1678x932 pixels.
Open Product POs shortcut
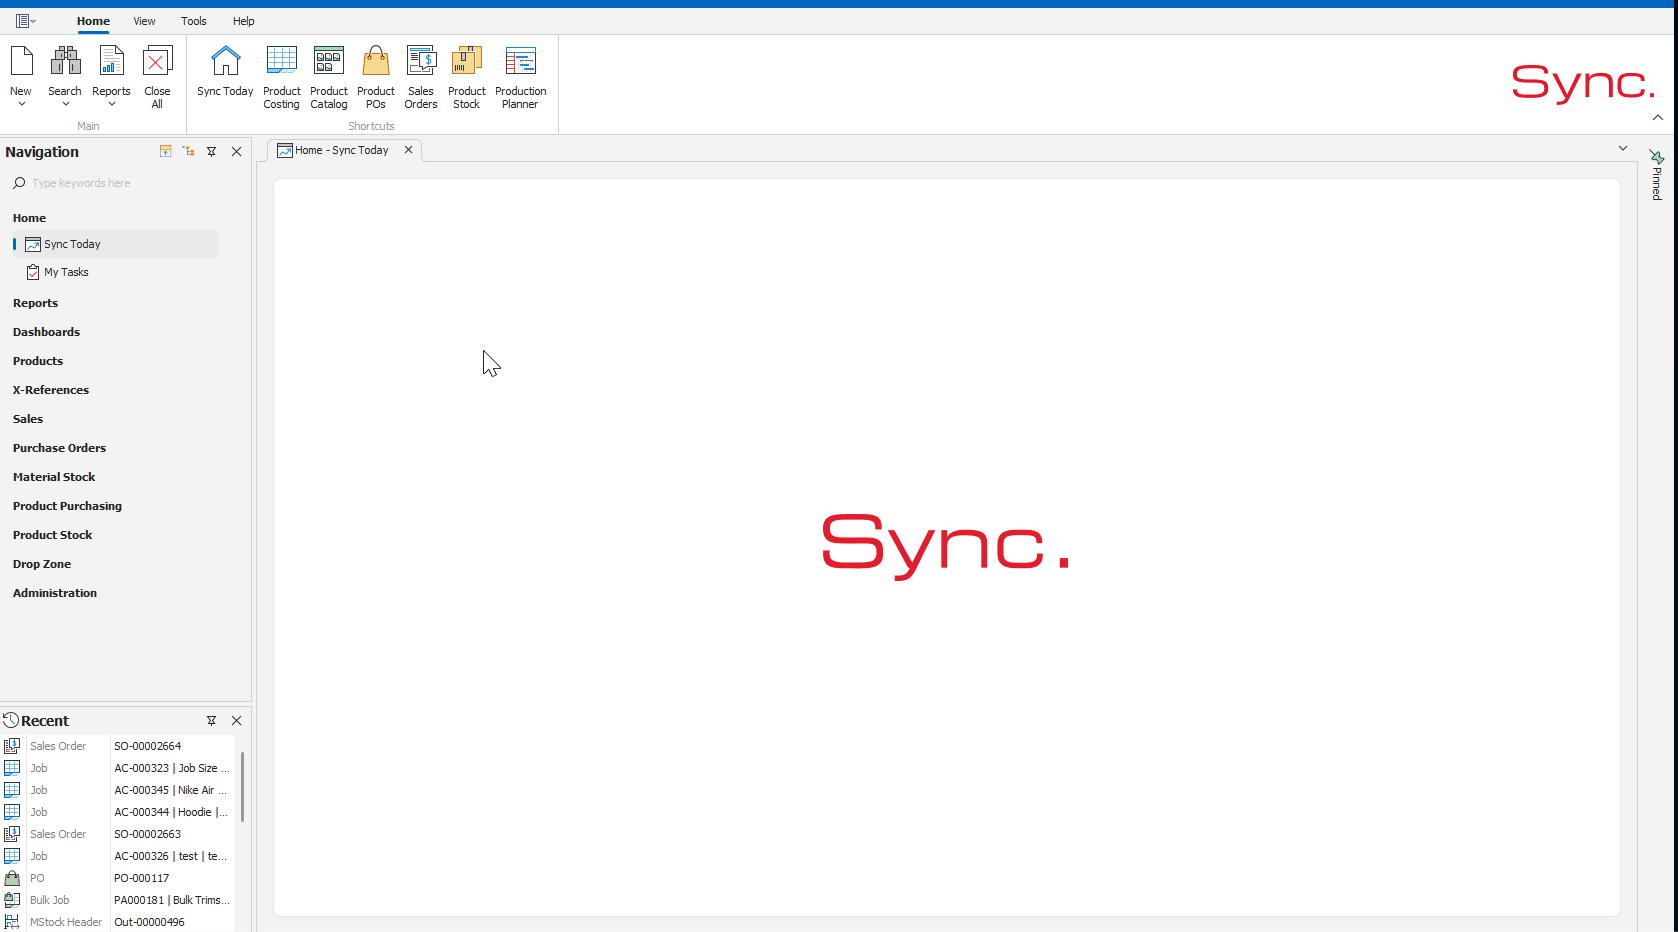(x=376, y=77)
